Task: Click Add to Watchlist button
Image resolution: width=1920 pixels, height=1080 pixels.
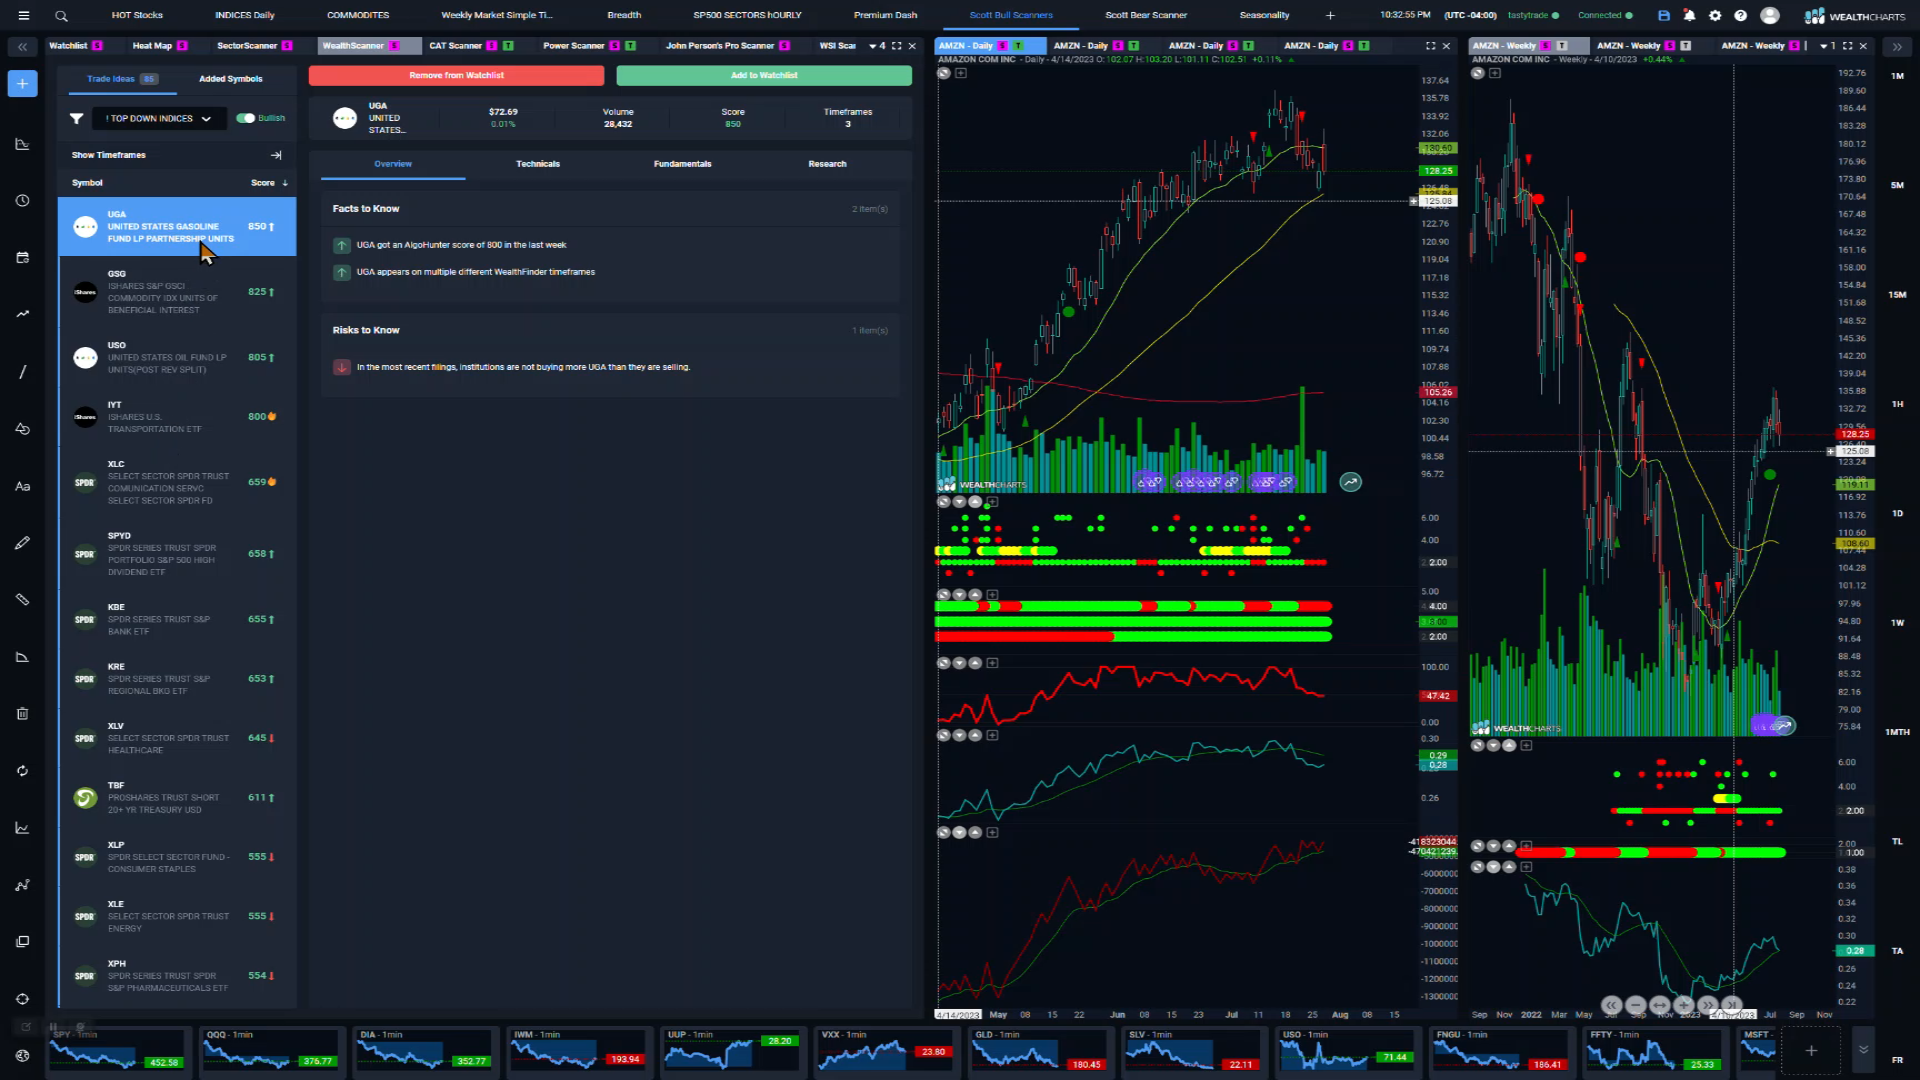Action: click(764, 75)
